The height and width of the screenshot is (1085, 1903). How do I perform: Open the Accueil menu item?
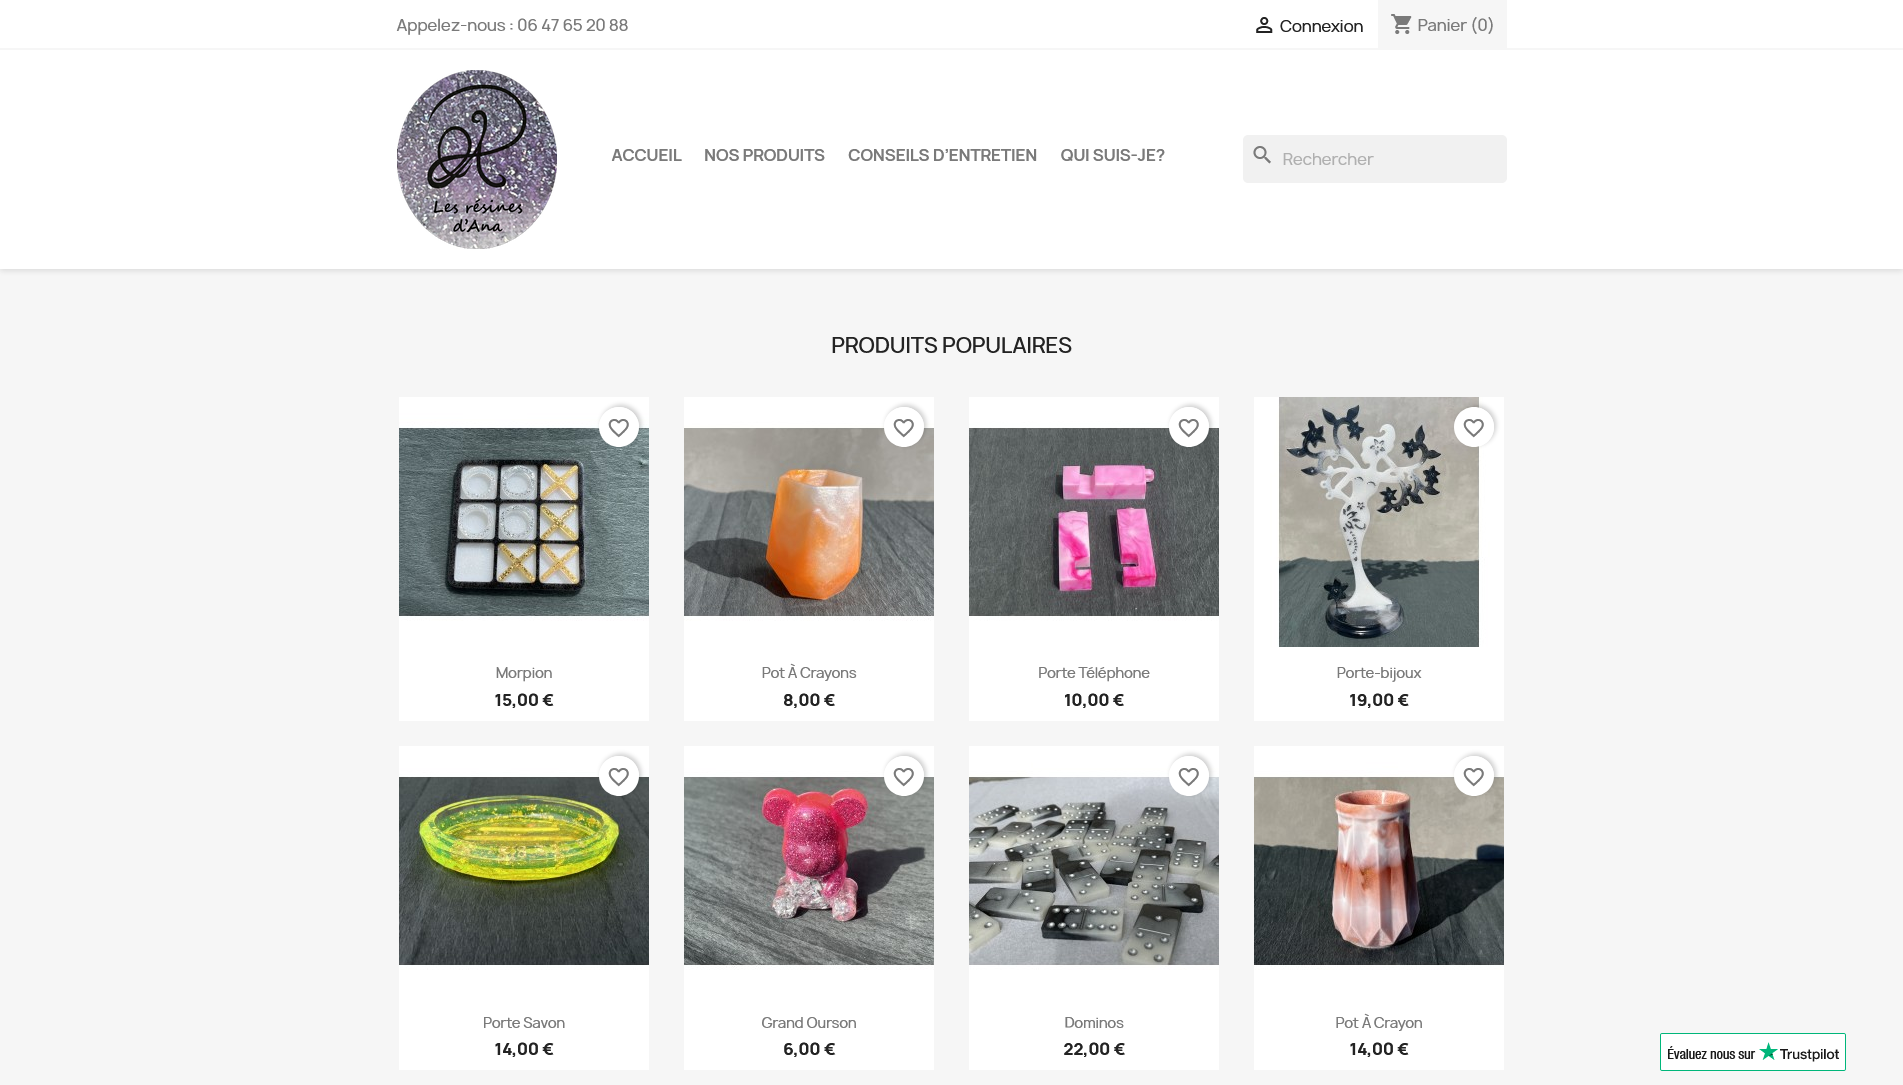pyautogui.click(x=646, y=155)
